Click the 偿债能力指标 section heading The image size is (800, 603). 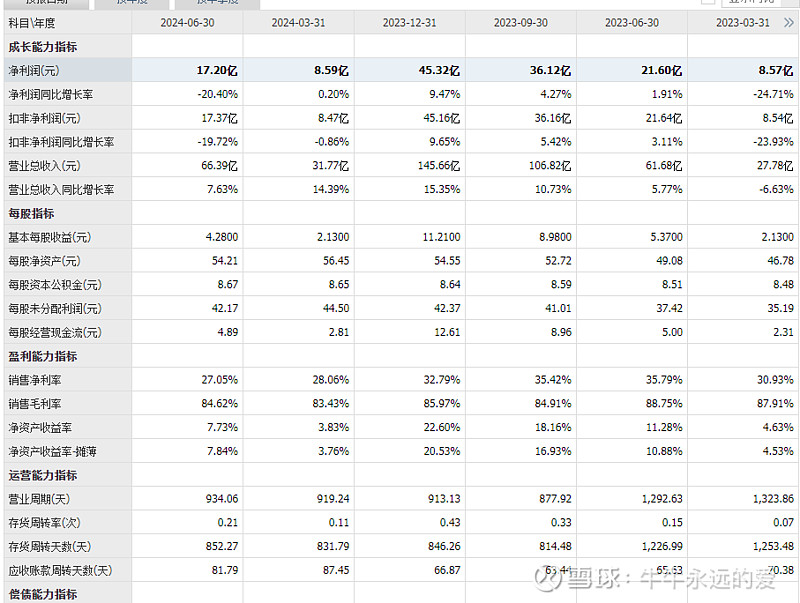coord(43,594)
